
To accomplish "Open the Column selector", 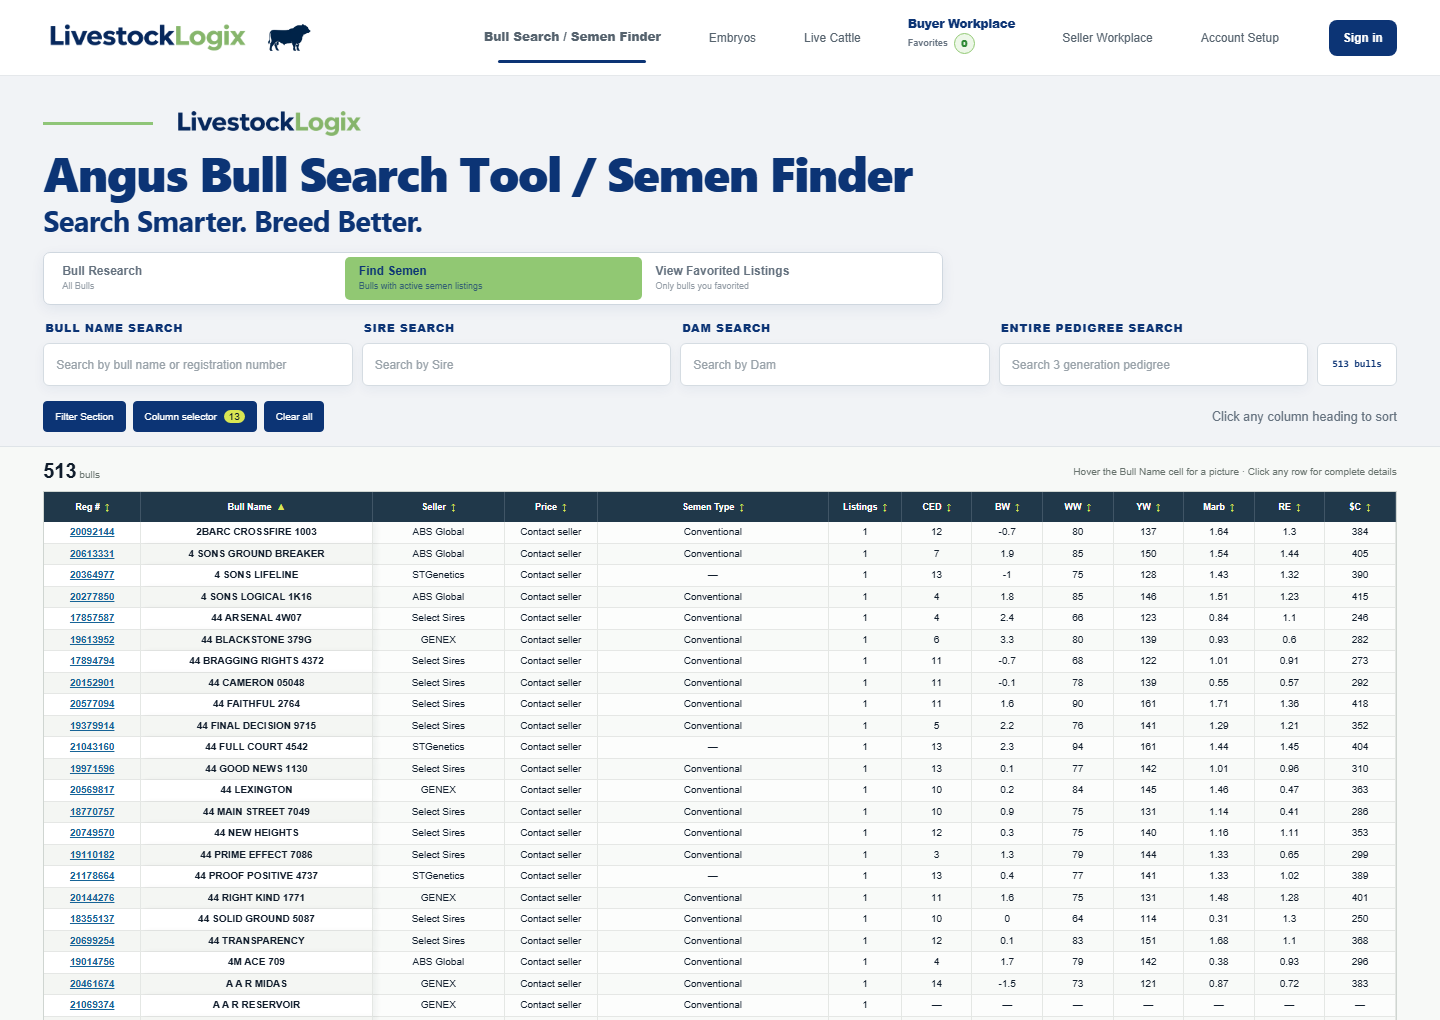I will pyautogui.click(x=195, y=417).
